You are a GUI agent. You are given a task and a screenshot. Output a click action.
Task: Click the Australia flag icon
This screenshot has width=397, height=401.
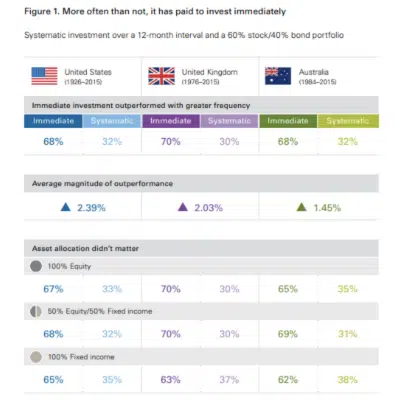pos(278,76)
